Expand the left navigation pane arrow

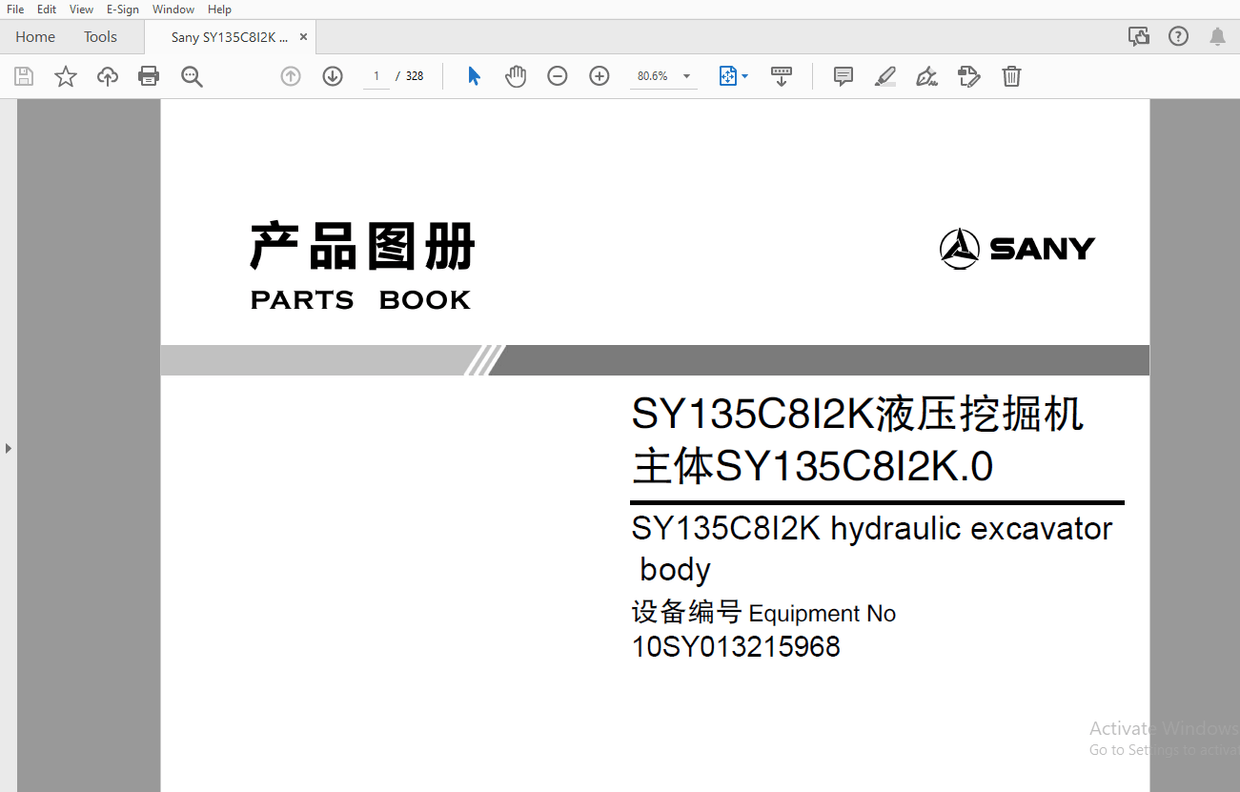click(9, 448)
